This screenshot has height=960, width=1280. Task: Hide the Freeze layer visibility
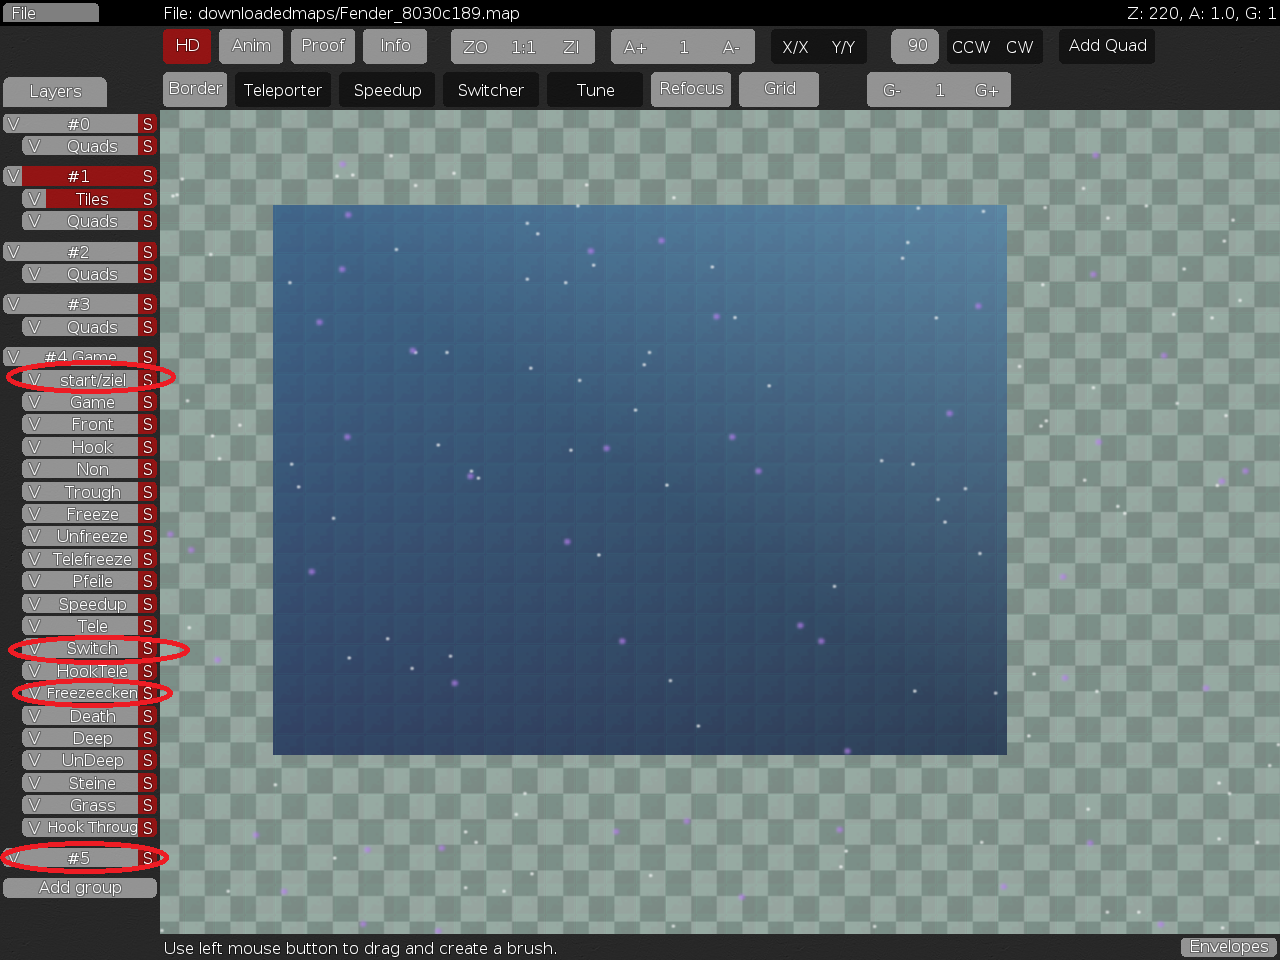[x=33, y=513]
